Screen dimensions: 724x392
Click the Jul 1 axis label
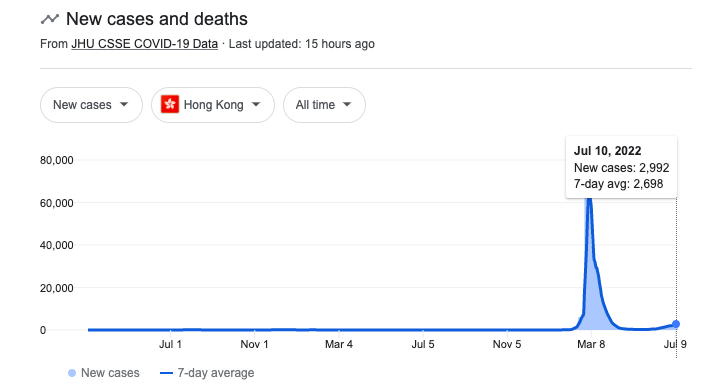coord(170,344)
